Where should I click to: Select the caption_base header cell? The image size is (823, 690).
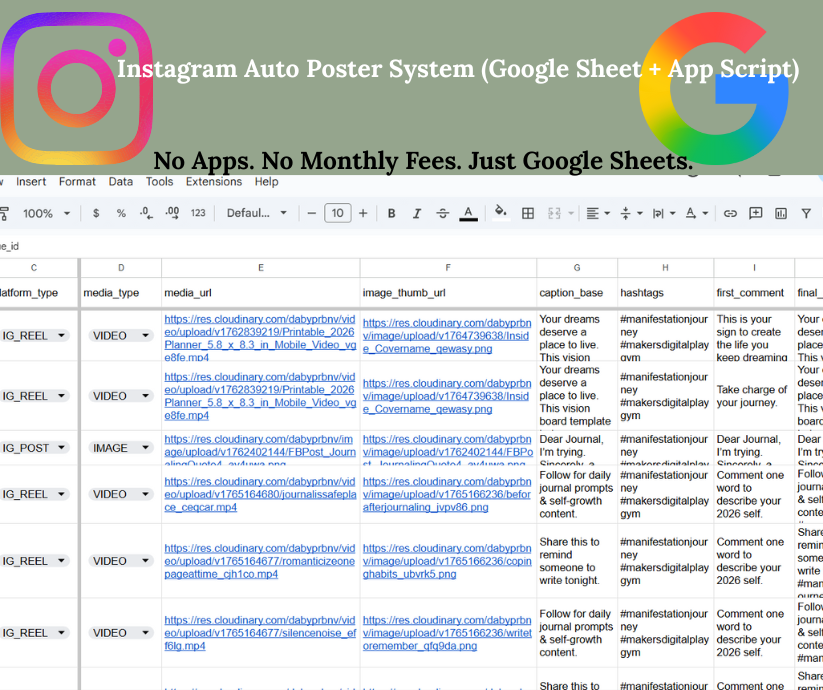click(x=577, y=293)
